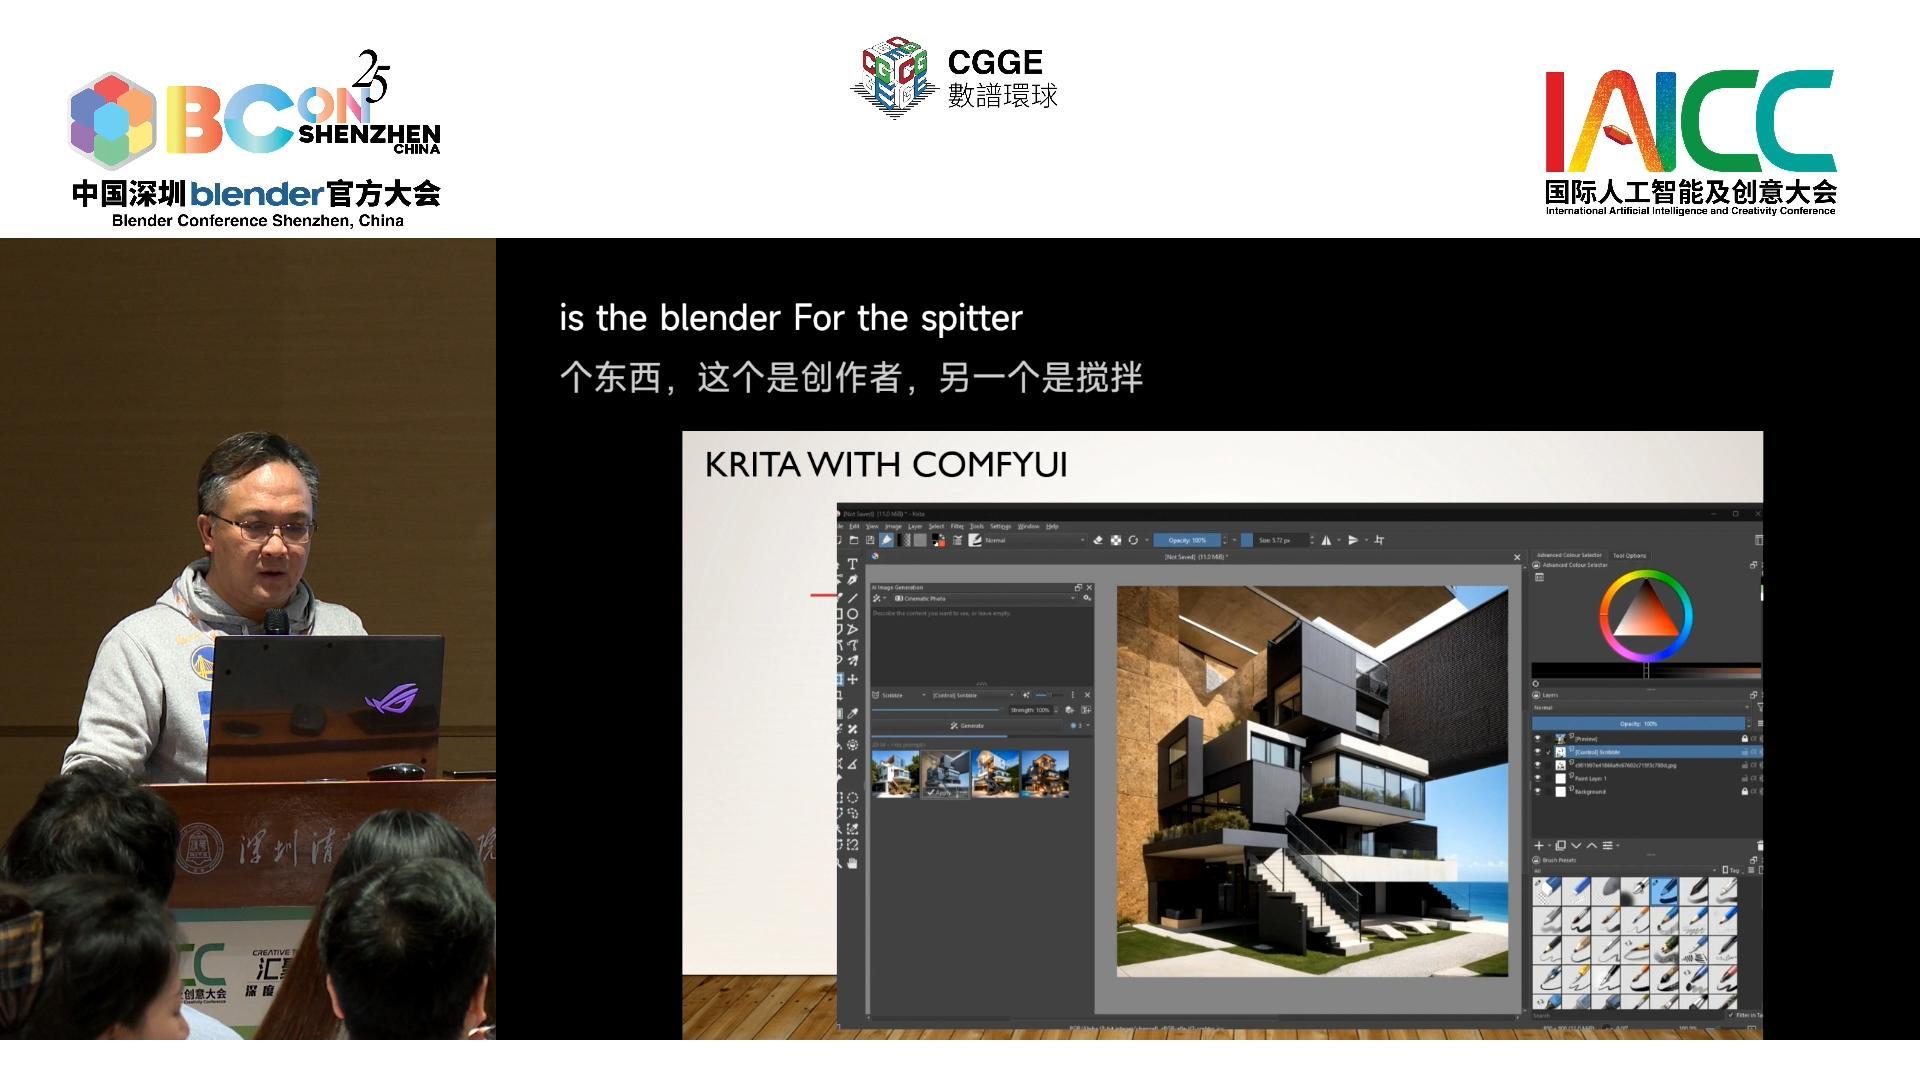Click the wrap-around mode icon
This screenshot has height=1080, width=1920.
tap(1380, 540)
